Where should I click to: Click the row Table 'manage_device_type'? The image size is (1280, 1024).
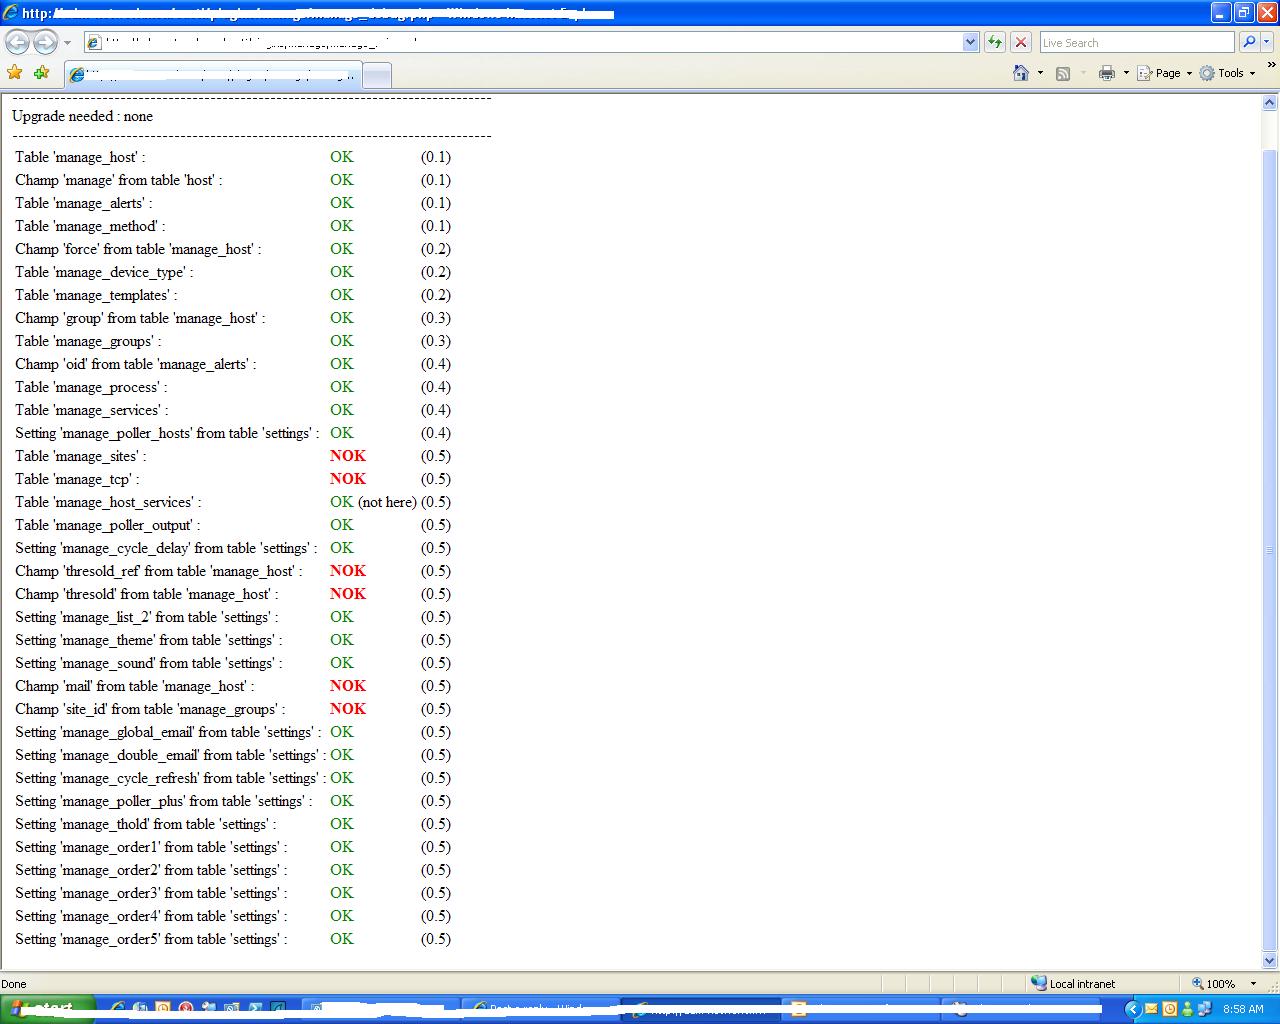pos(104,272)
